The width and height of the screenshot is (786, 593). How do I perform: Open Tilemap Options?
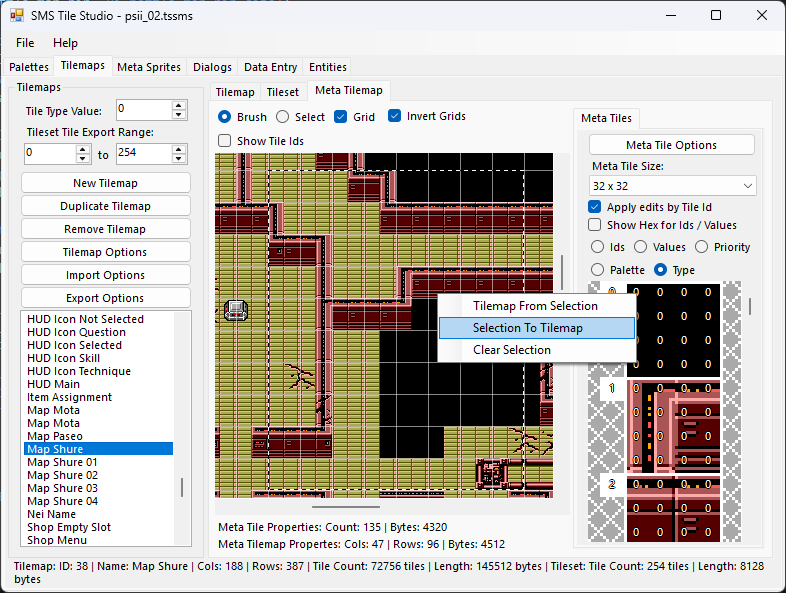coord(106,252)
